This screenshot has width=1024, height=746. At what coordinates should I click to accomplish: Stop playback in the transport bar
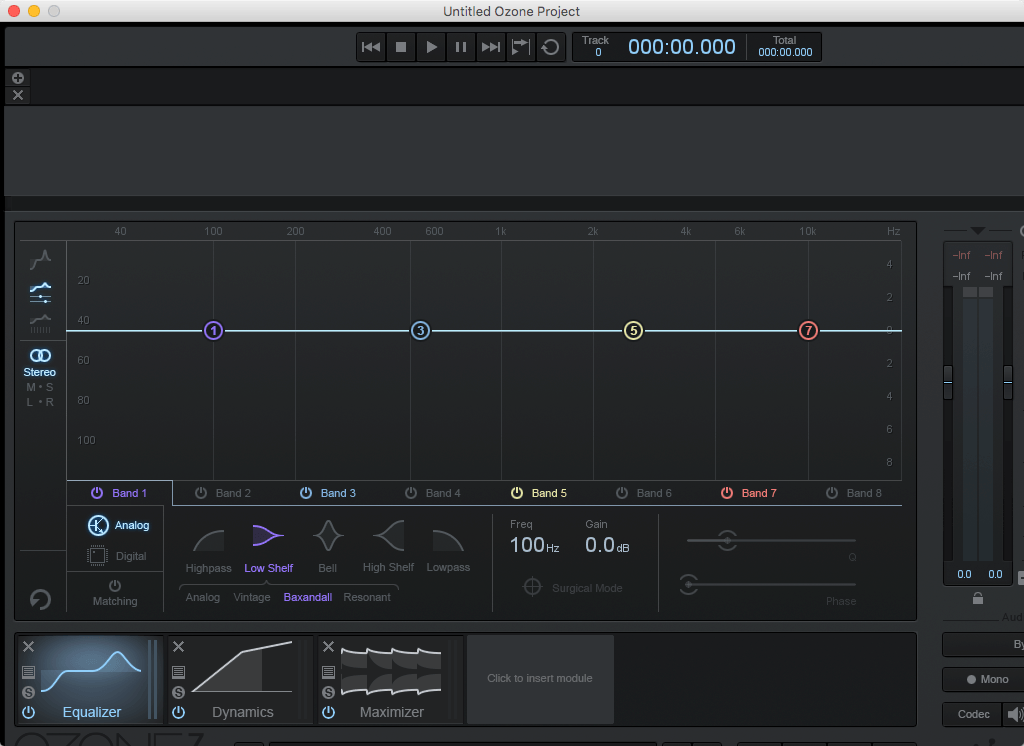pos(401,47)
